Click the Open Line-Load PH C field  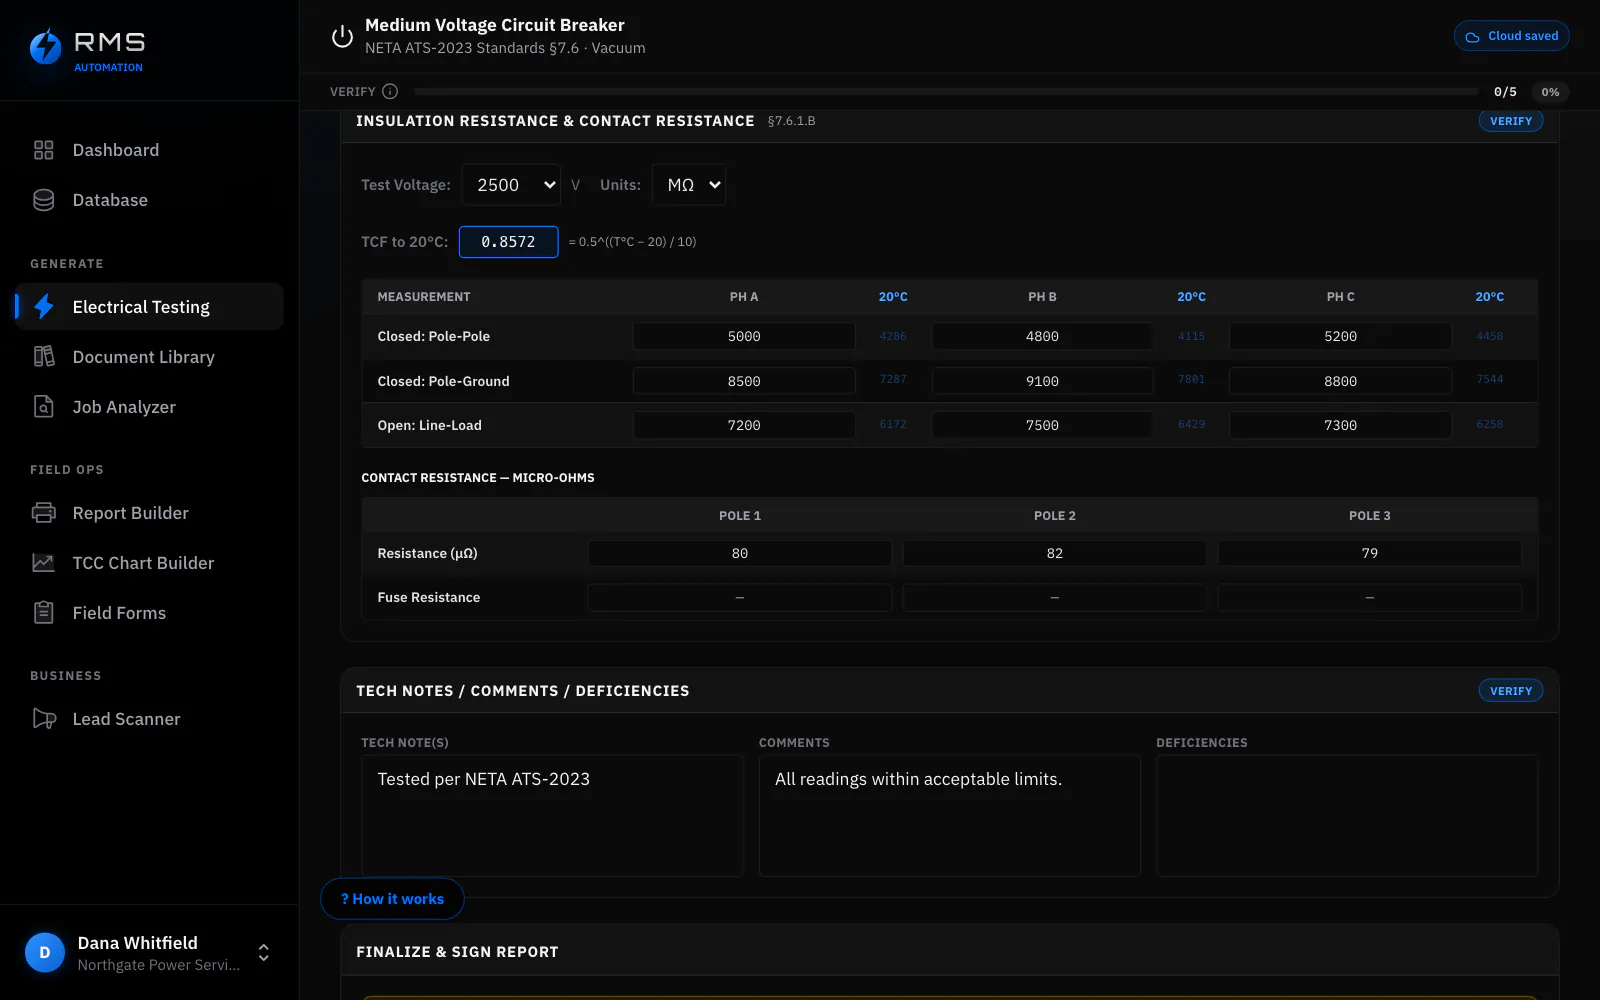pyautogui.click(x=1340, y=425)
